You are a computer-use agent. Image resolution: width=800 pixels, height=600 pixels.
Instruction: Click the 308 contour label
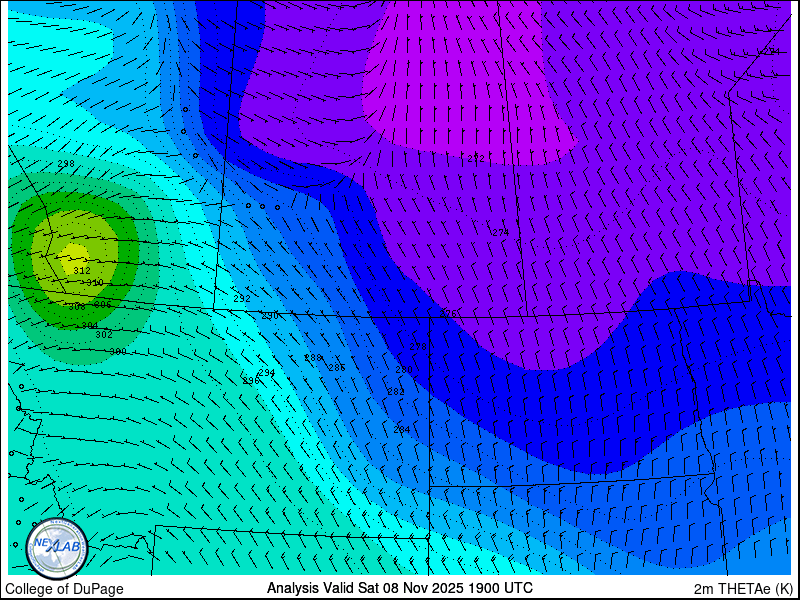pyautogui.click(x=77, y=307)
